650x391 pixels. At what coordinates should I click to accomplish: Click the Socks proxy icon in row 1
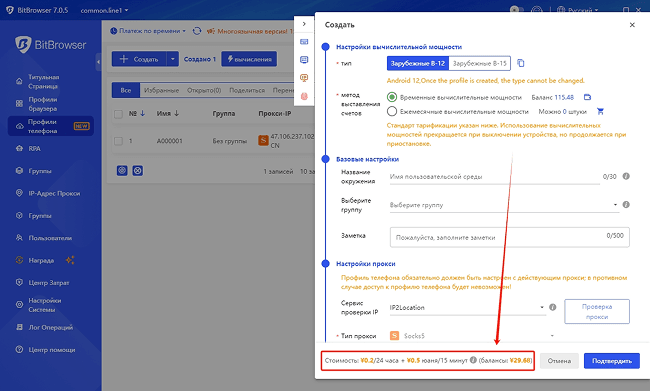coord(263,141)
